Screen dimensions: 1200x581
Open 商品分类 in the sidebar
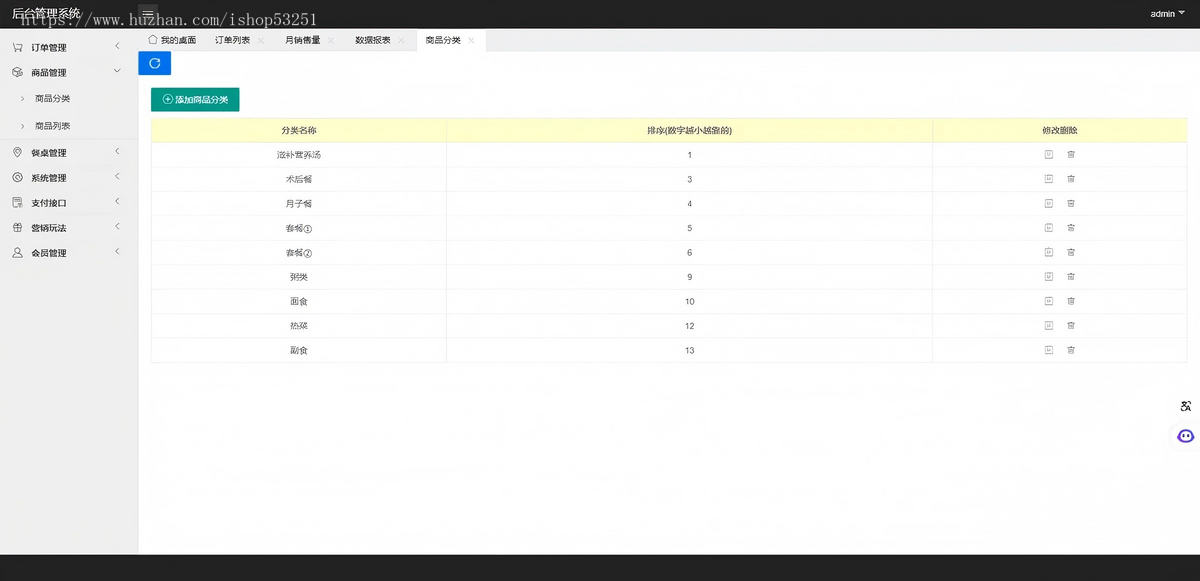53,99
